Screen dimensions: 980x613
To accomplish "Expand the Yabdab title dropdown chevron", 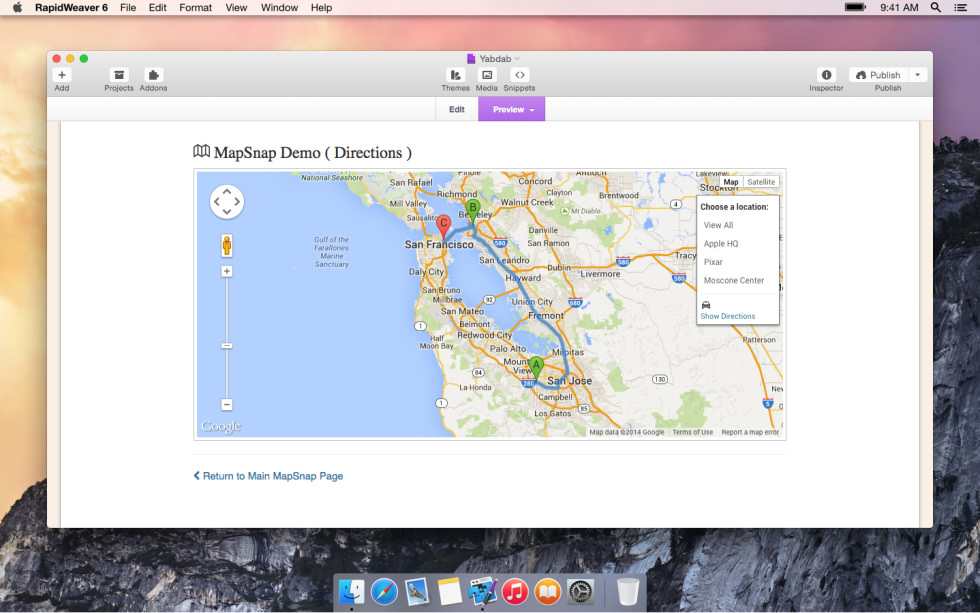I will tap(518, 59).
